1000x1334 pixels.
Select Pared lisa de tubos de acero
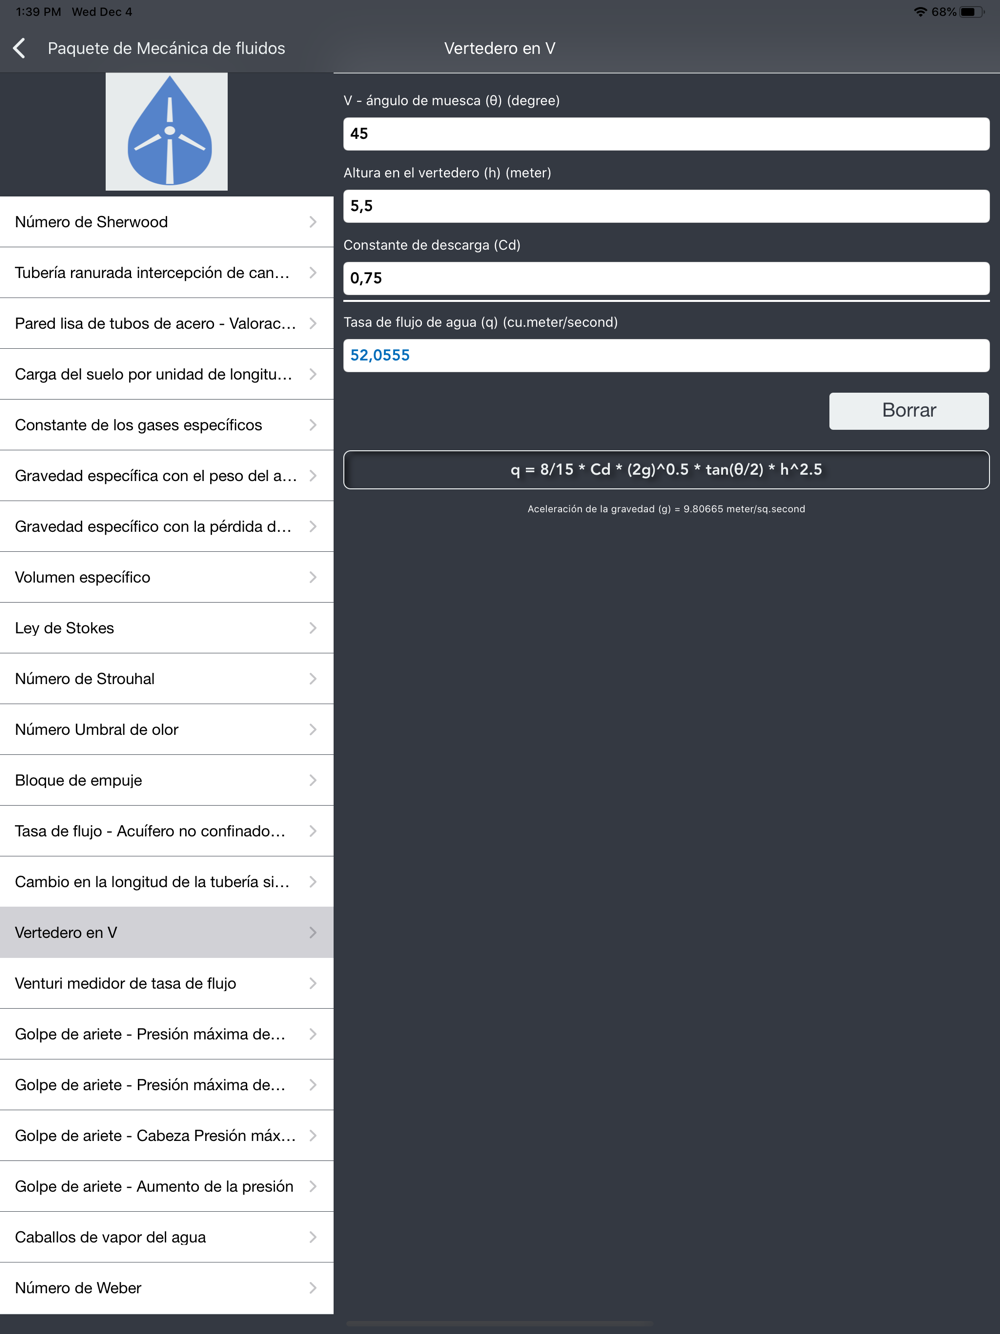tap(166, 324)
